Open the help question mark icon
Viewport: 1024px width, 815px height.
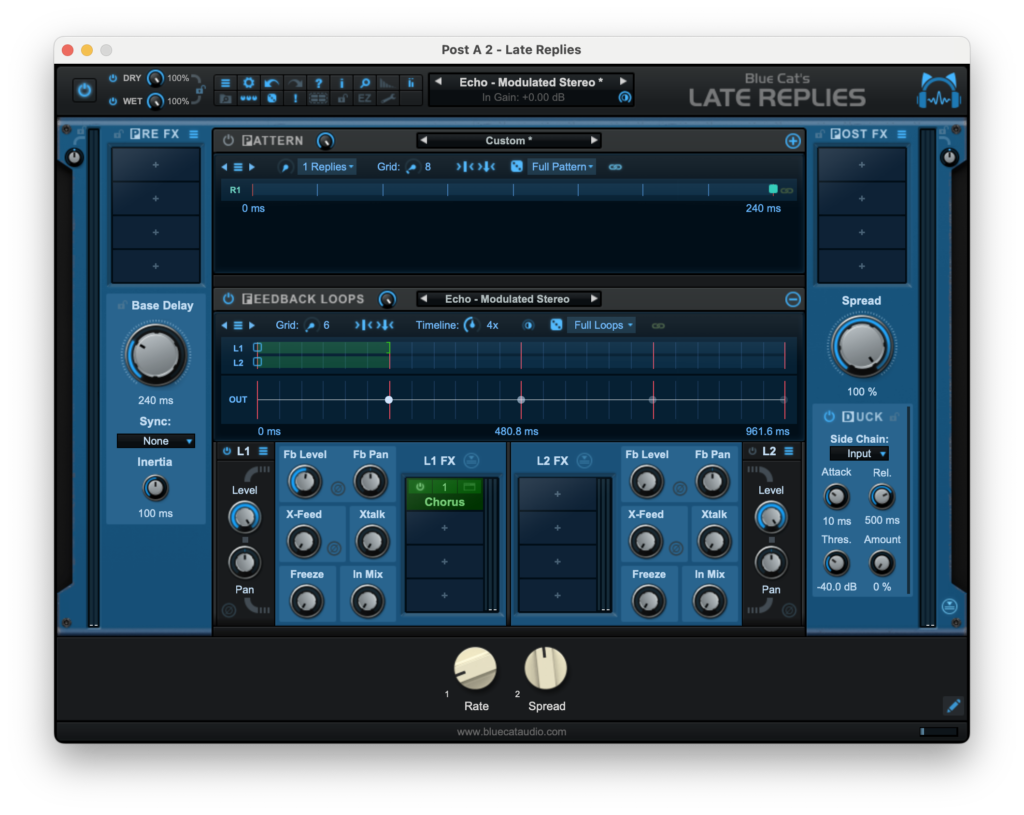318,83
